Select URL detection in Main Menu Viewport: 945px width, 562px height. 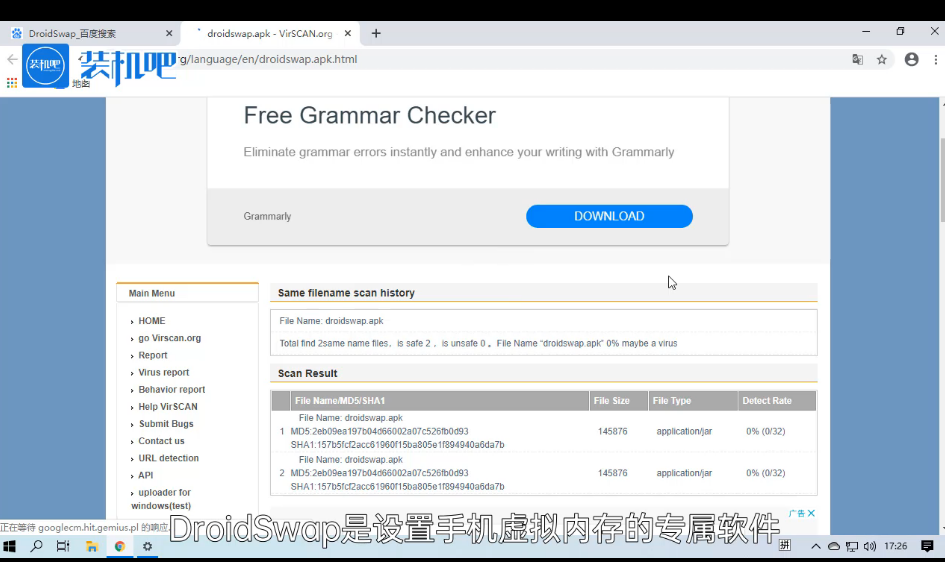(168, 458)
